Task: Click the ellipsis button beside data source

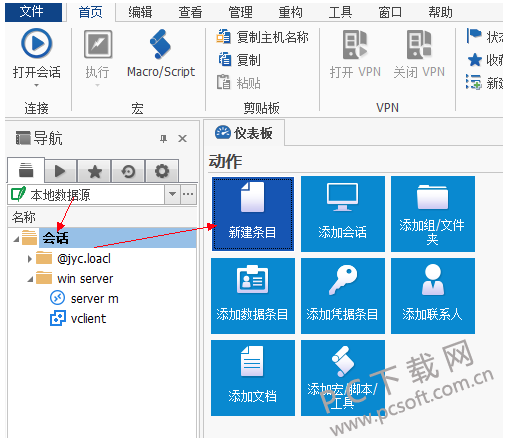Action: [188, 194]
